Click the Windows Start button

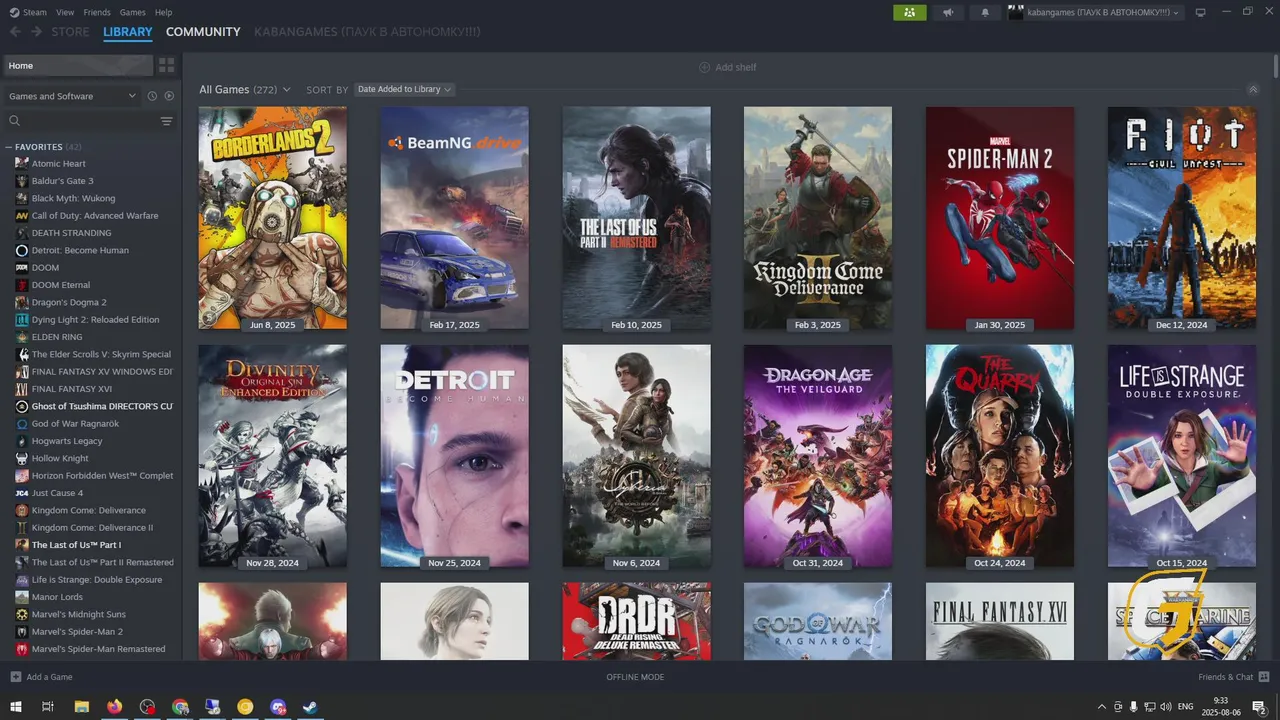point(16,707)
